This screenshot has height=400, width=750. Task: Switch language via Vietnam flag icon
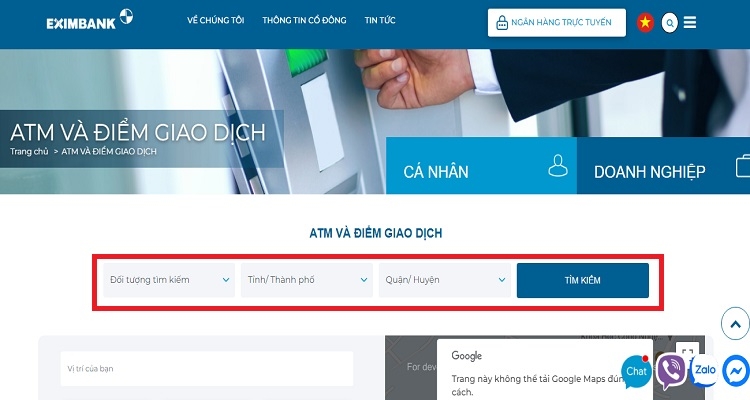coord(645,22)
